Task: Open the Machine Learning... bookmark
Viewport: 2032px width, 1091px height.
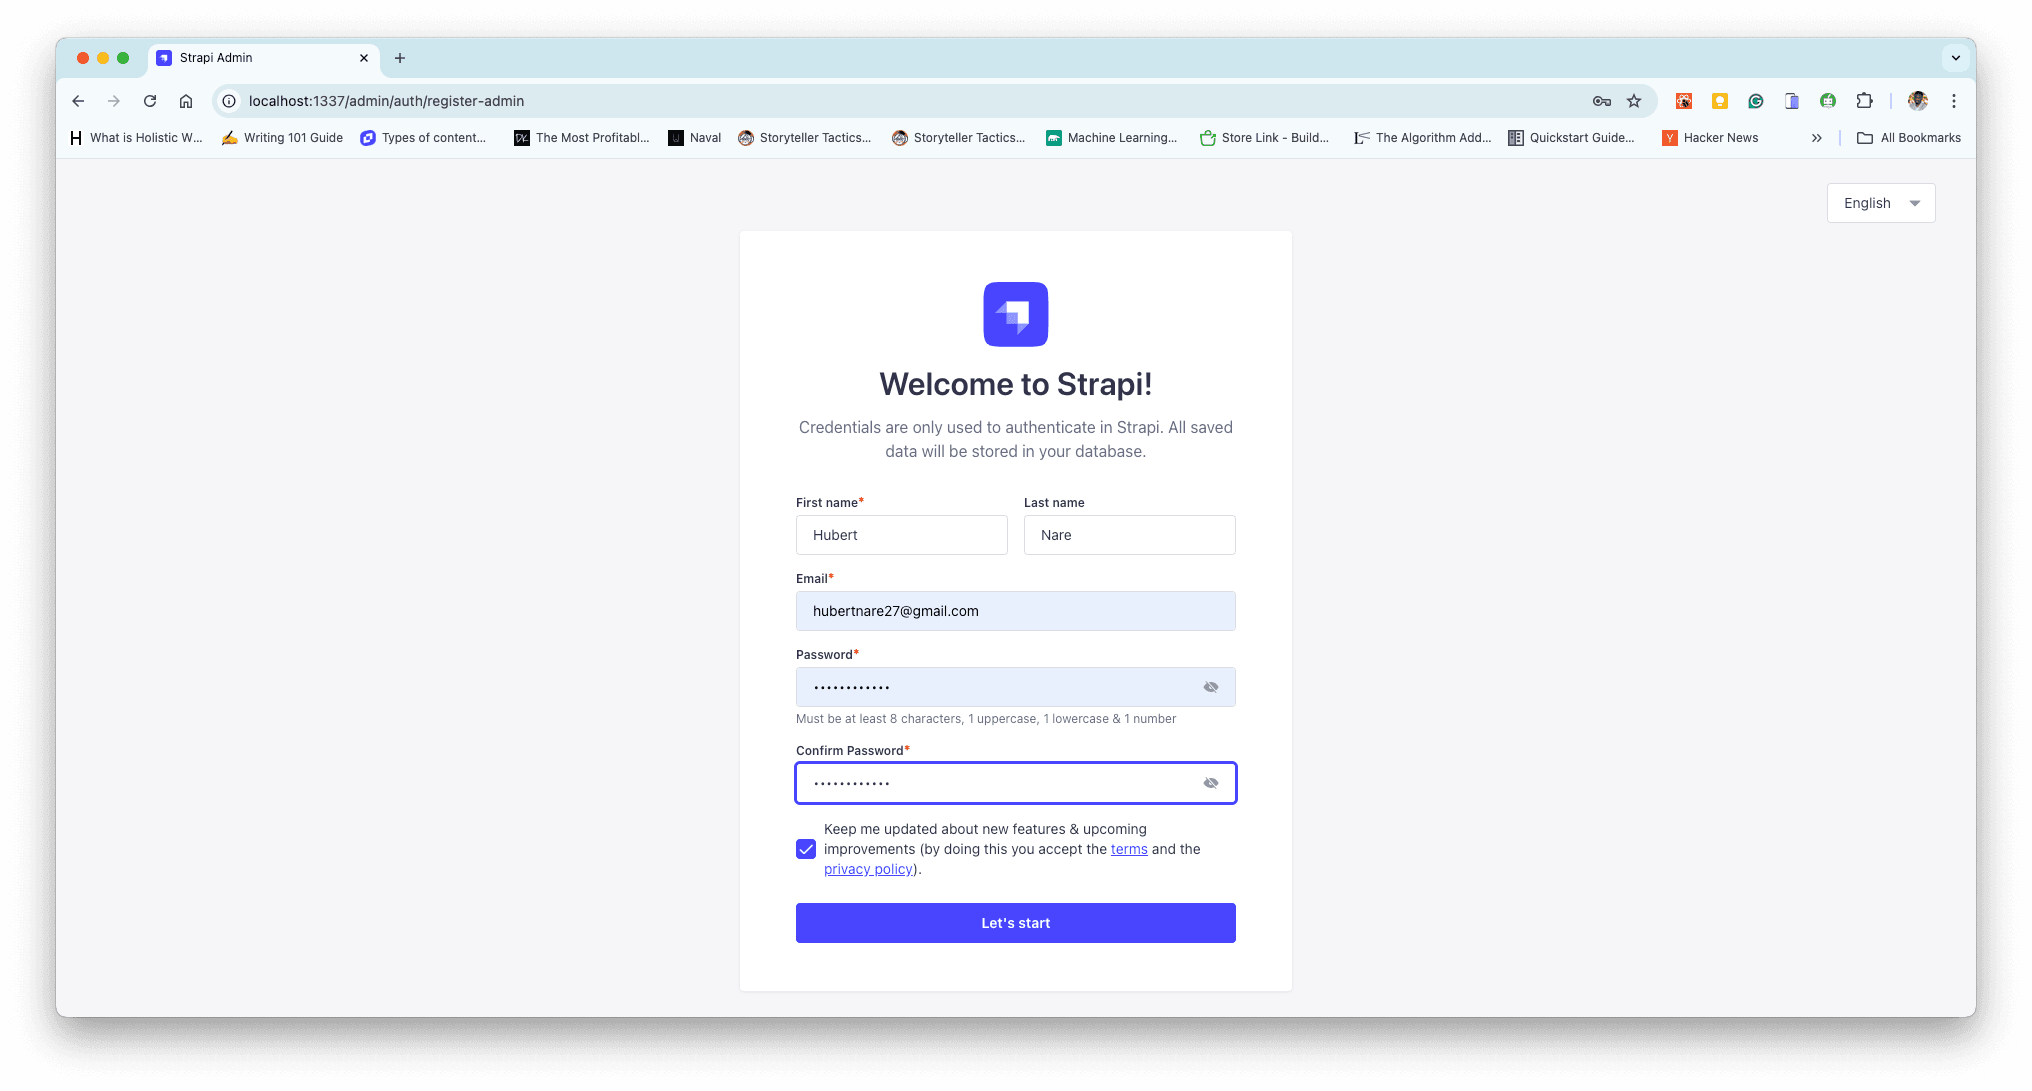Action: [x=1112, y=138]
